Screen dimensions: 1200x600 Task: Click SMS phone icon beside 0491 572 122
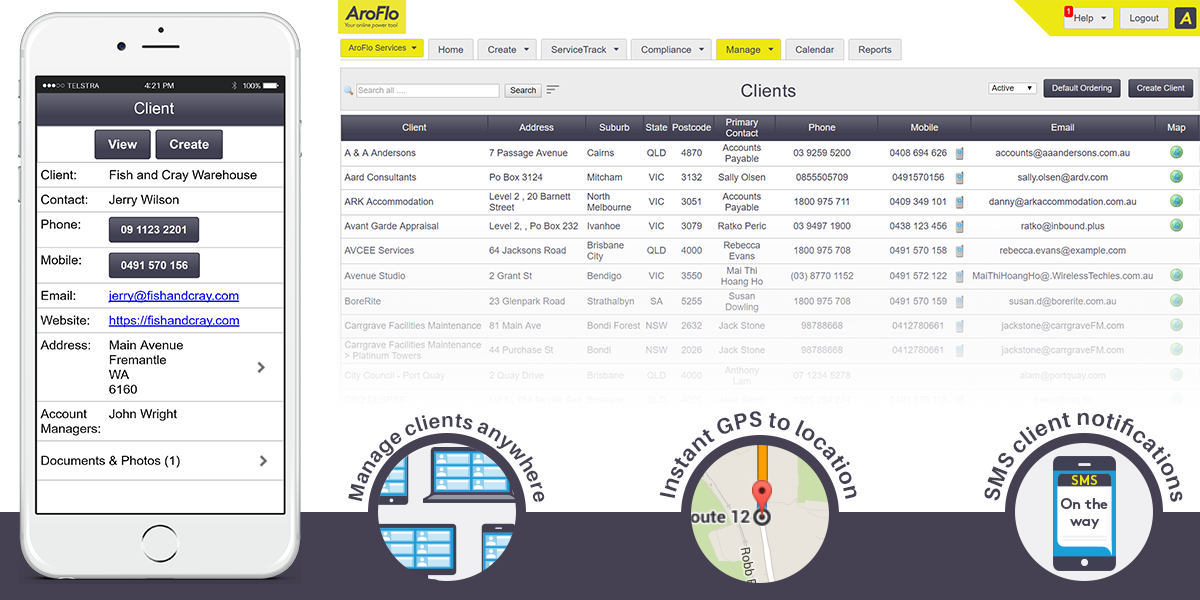click(960, 275)
